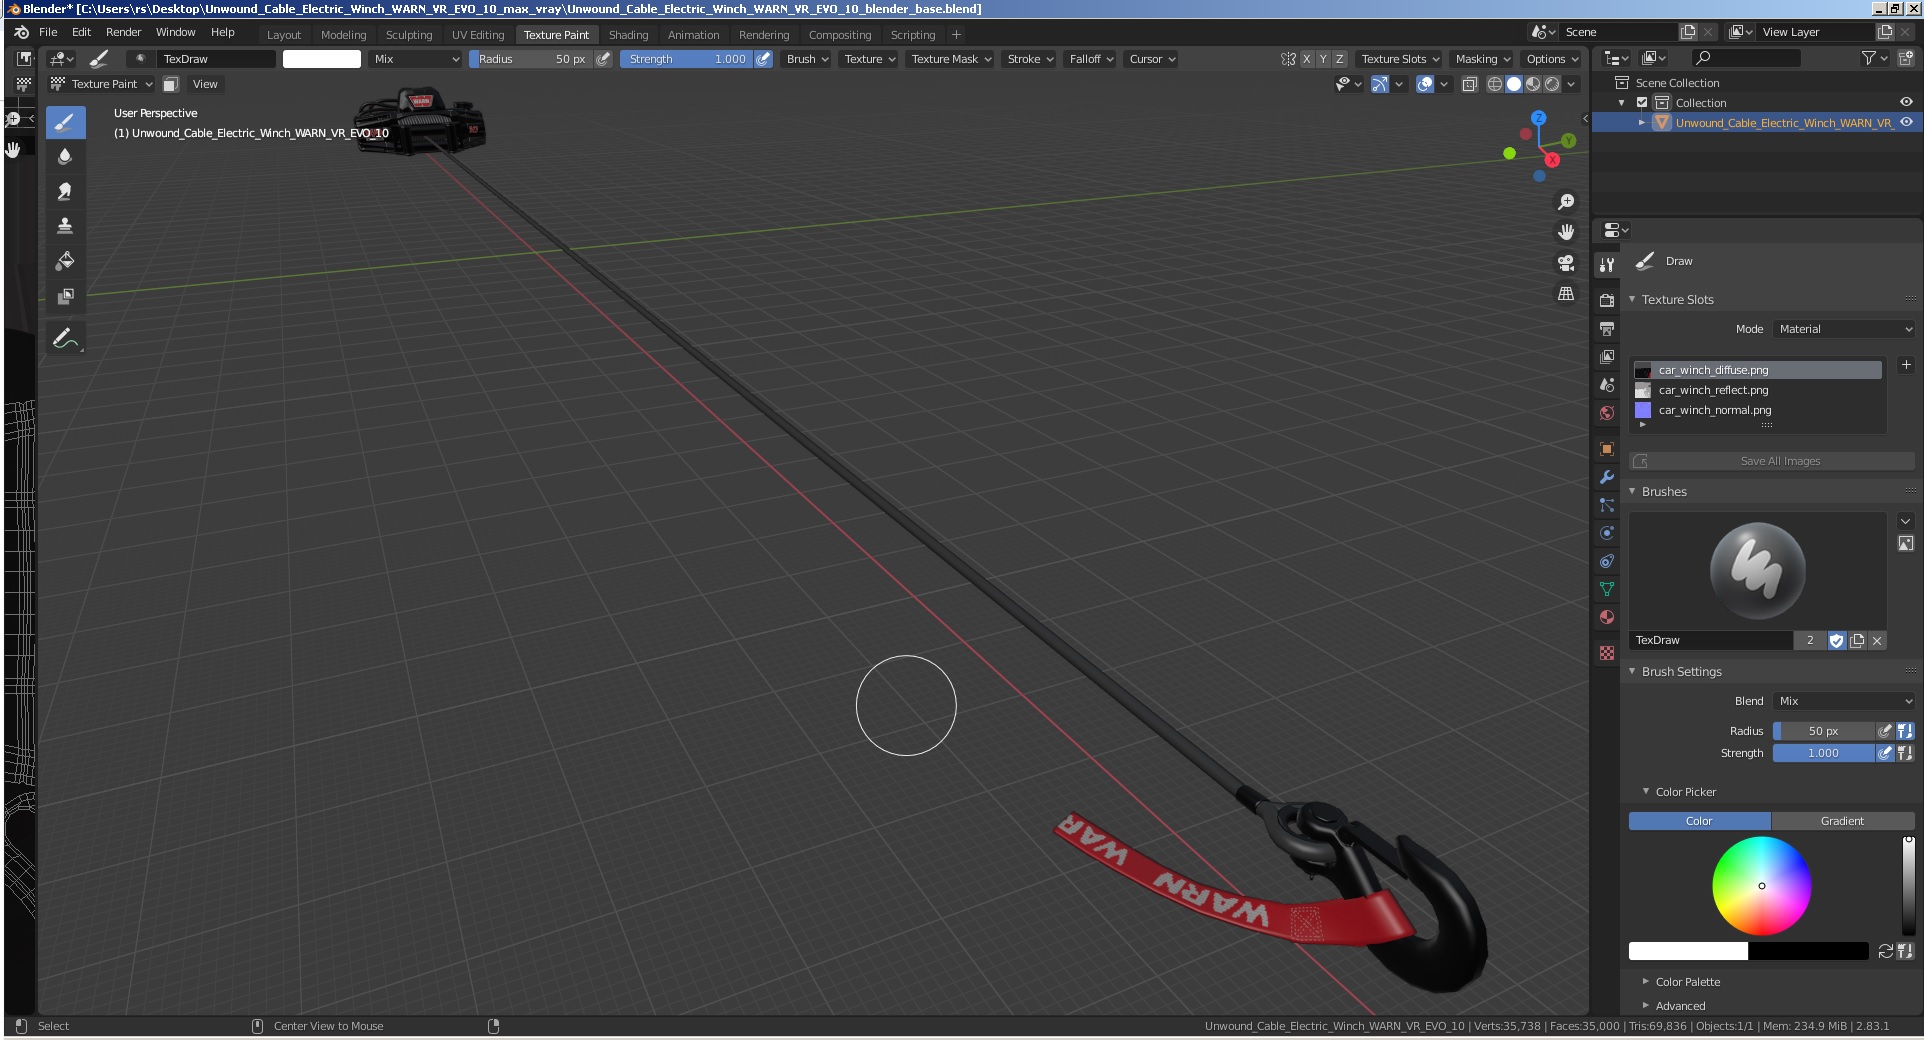Add a new texture slot
1924x1040 pixels.
click(1906, 365)
